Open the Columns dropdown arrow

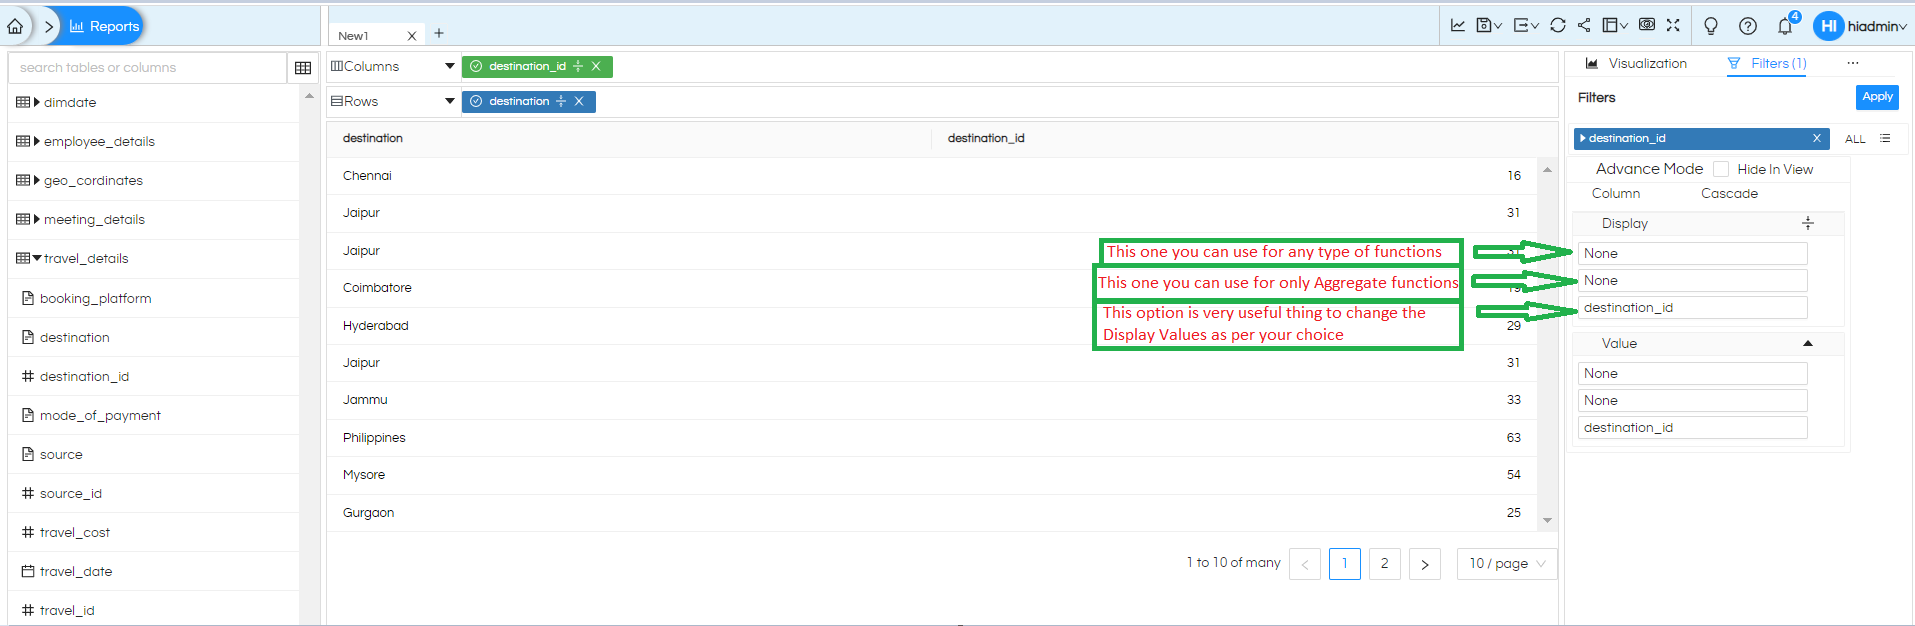click(x=450, y=66)
